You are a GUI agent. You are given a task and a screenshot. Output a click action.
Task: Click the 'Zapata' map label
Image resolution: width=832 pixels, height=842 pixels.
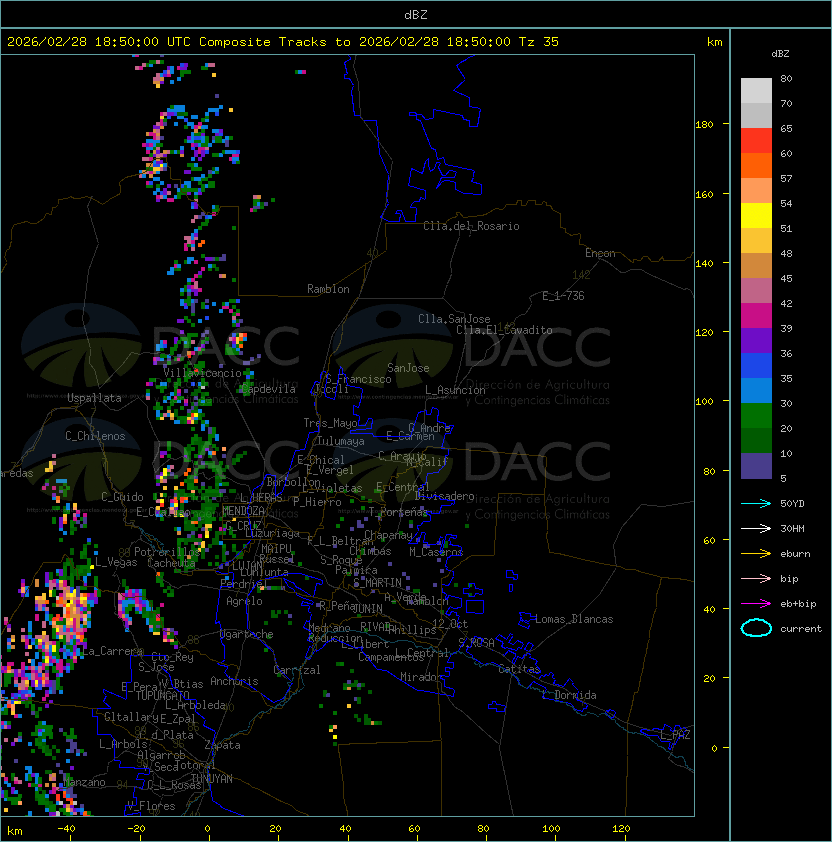222,745
